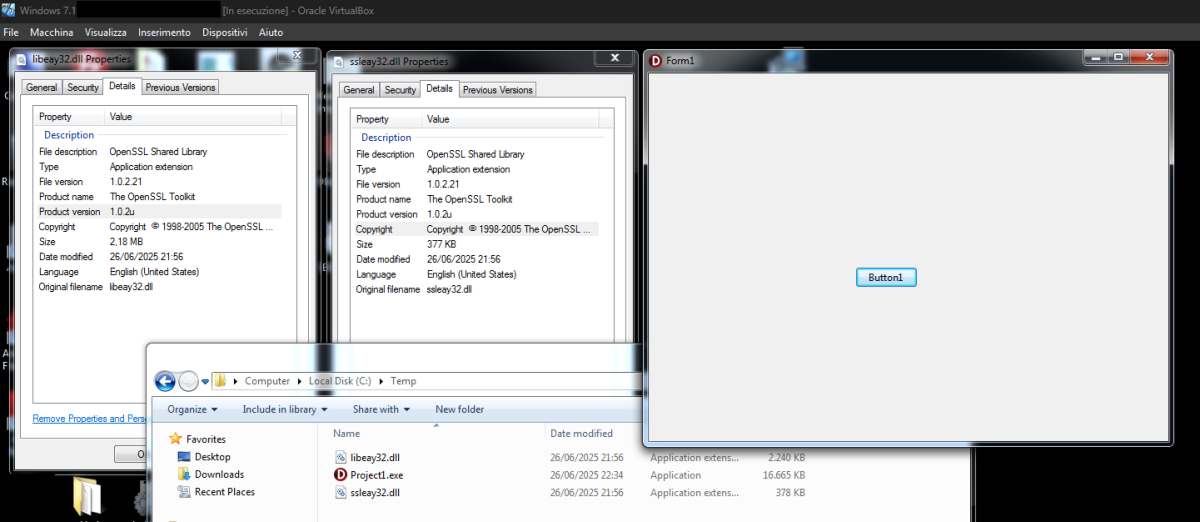The height and width of the screenshot is (522, 1200).
Task: Select the Project1.exe Delphi icon in Explorer
Action: (341, 475)
